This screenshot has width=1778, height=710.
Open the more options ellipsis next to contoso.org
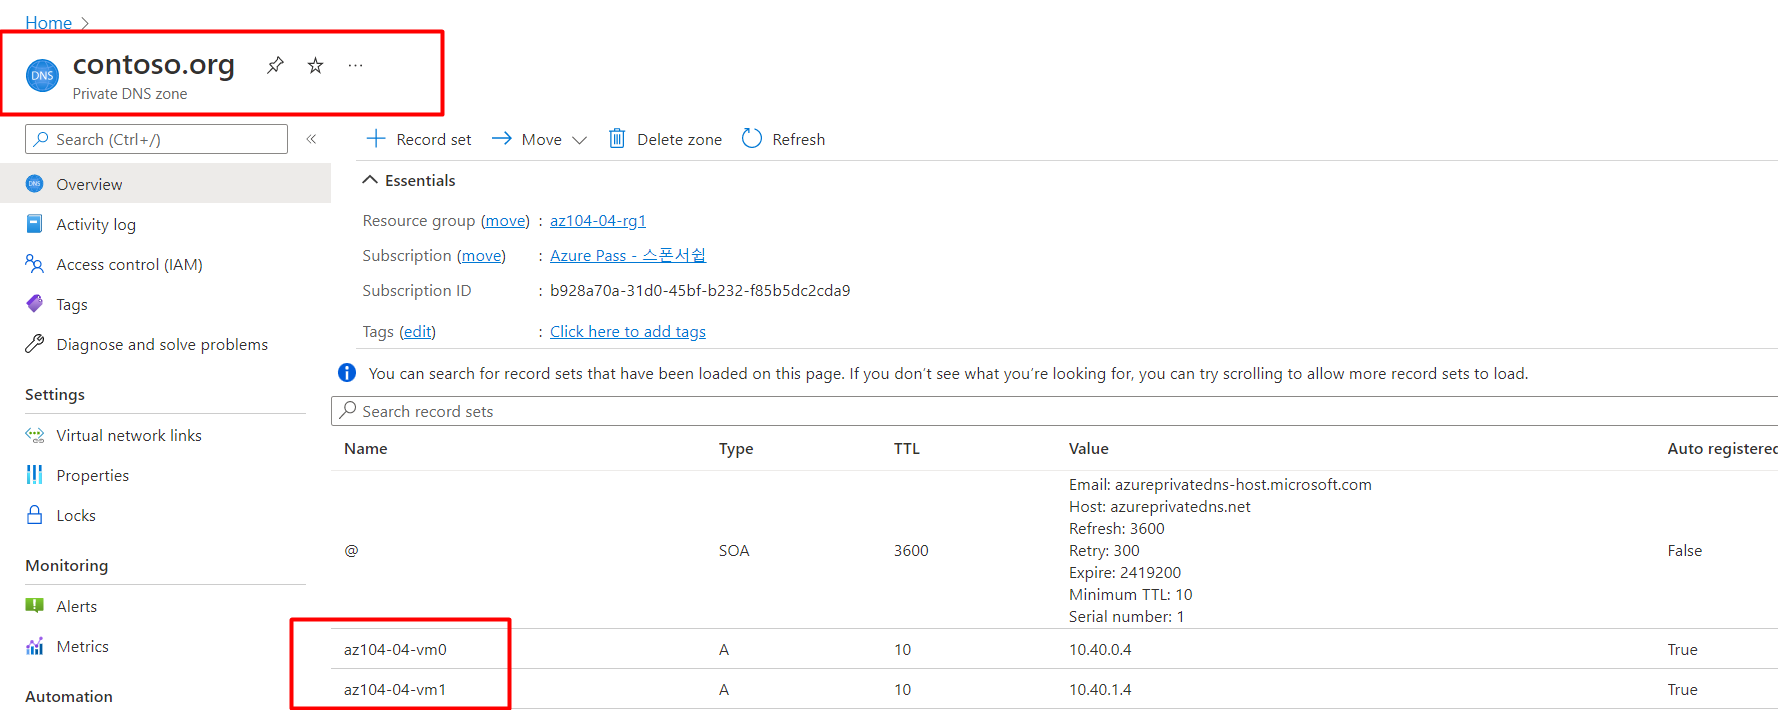(x=355, y=65)
